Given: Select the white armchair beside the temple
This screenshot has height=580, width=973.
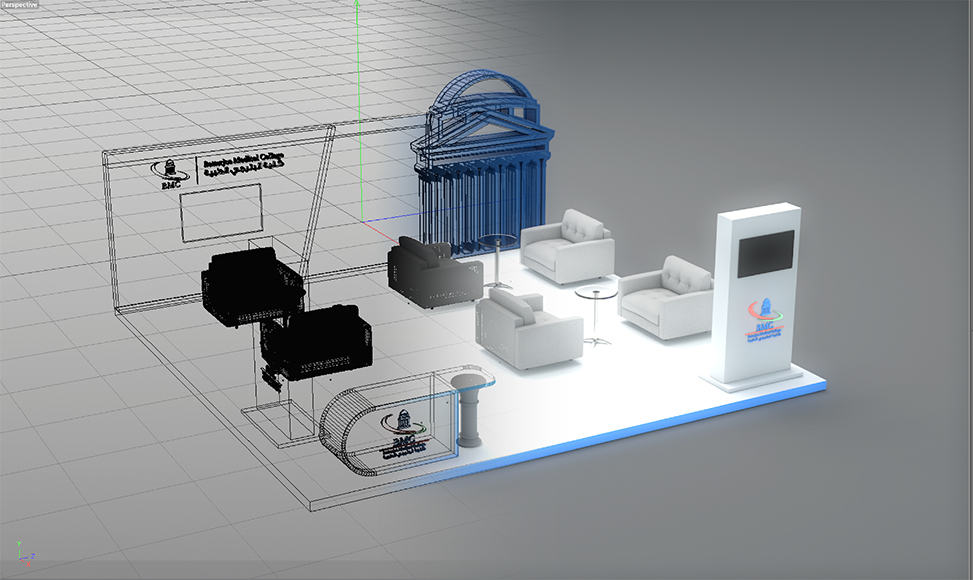Looking at the screenshot, I should pos(568,245).
